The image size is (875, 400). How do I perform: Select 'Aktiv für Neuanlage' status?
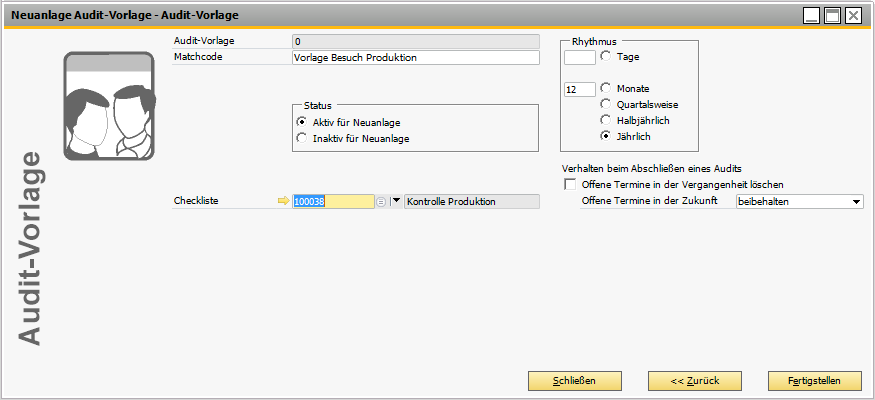(x=302, y=121)
